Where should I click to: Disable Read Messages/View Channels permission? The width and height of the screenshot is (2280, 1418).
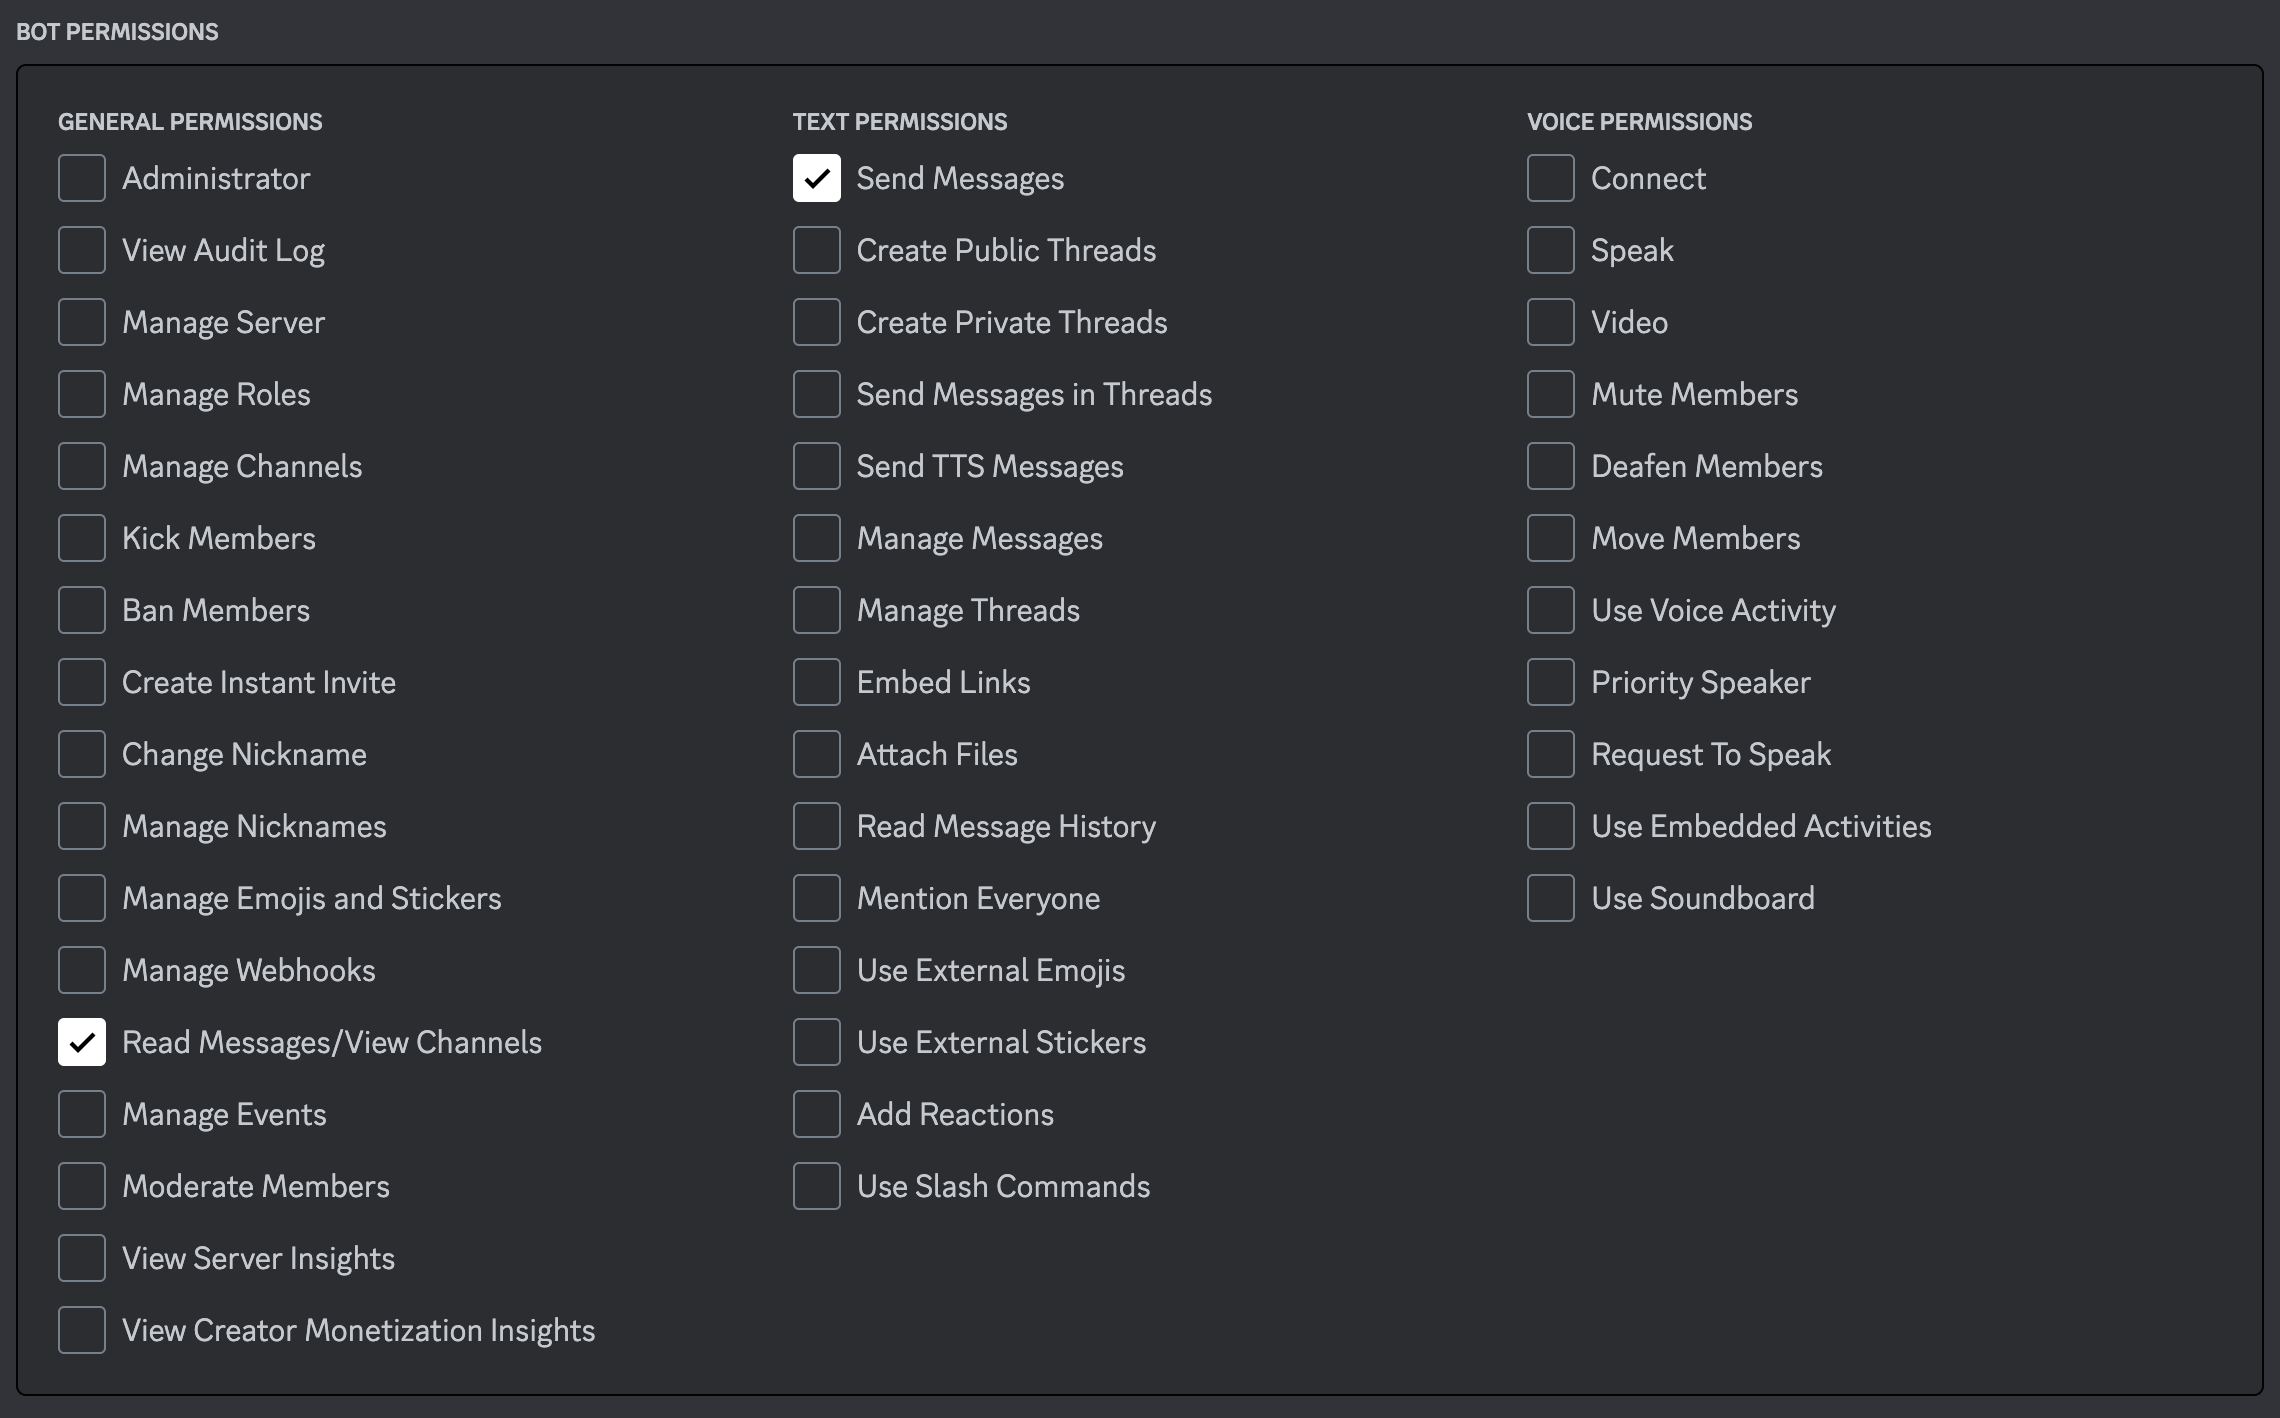click(82, 1042)
